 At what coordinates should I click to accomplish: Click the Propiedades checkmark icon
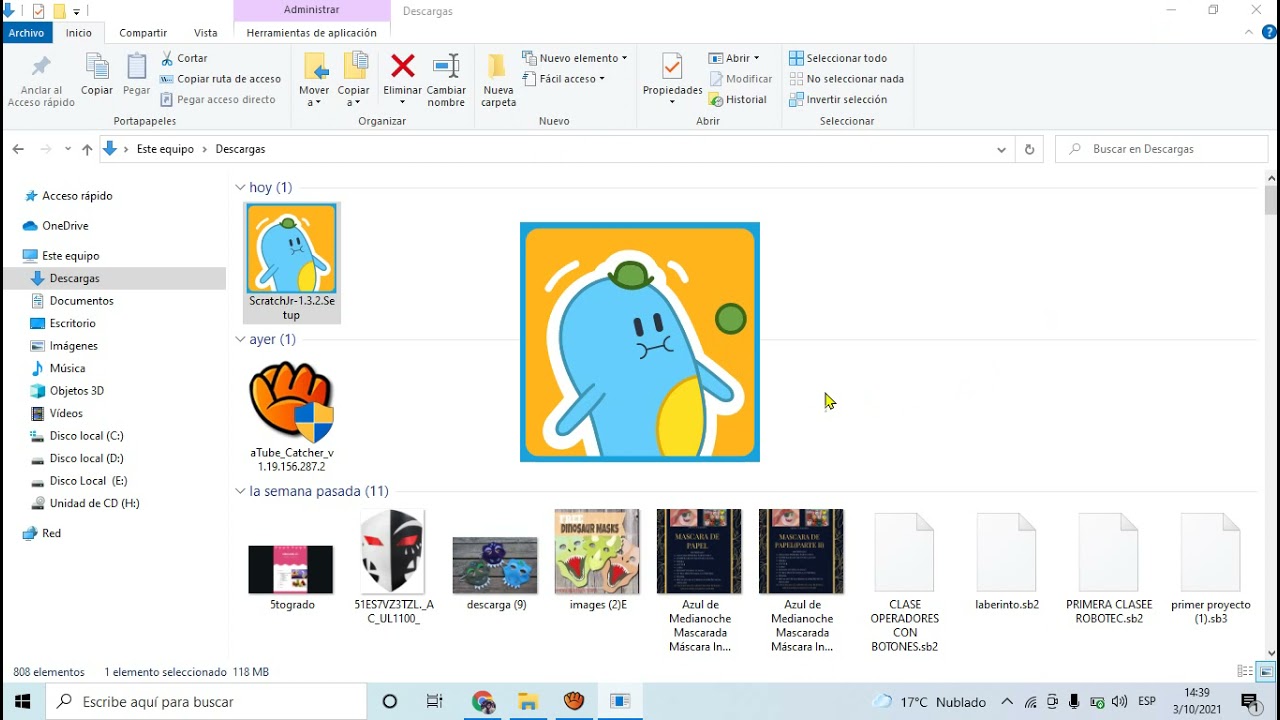672,66
